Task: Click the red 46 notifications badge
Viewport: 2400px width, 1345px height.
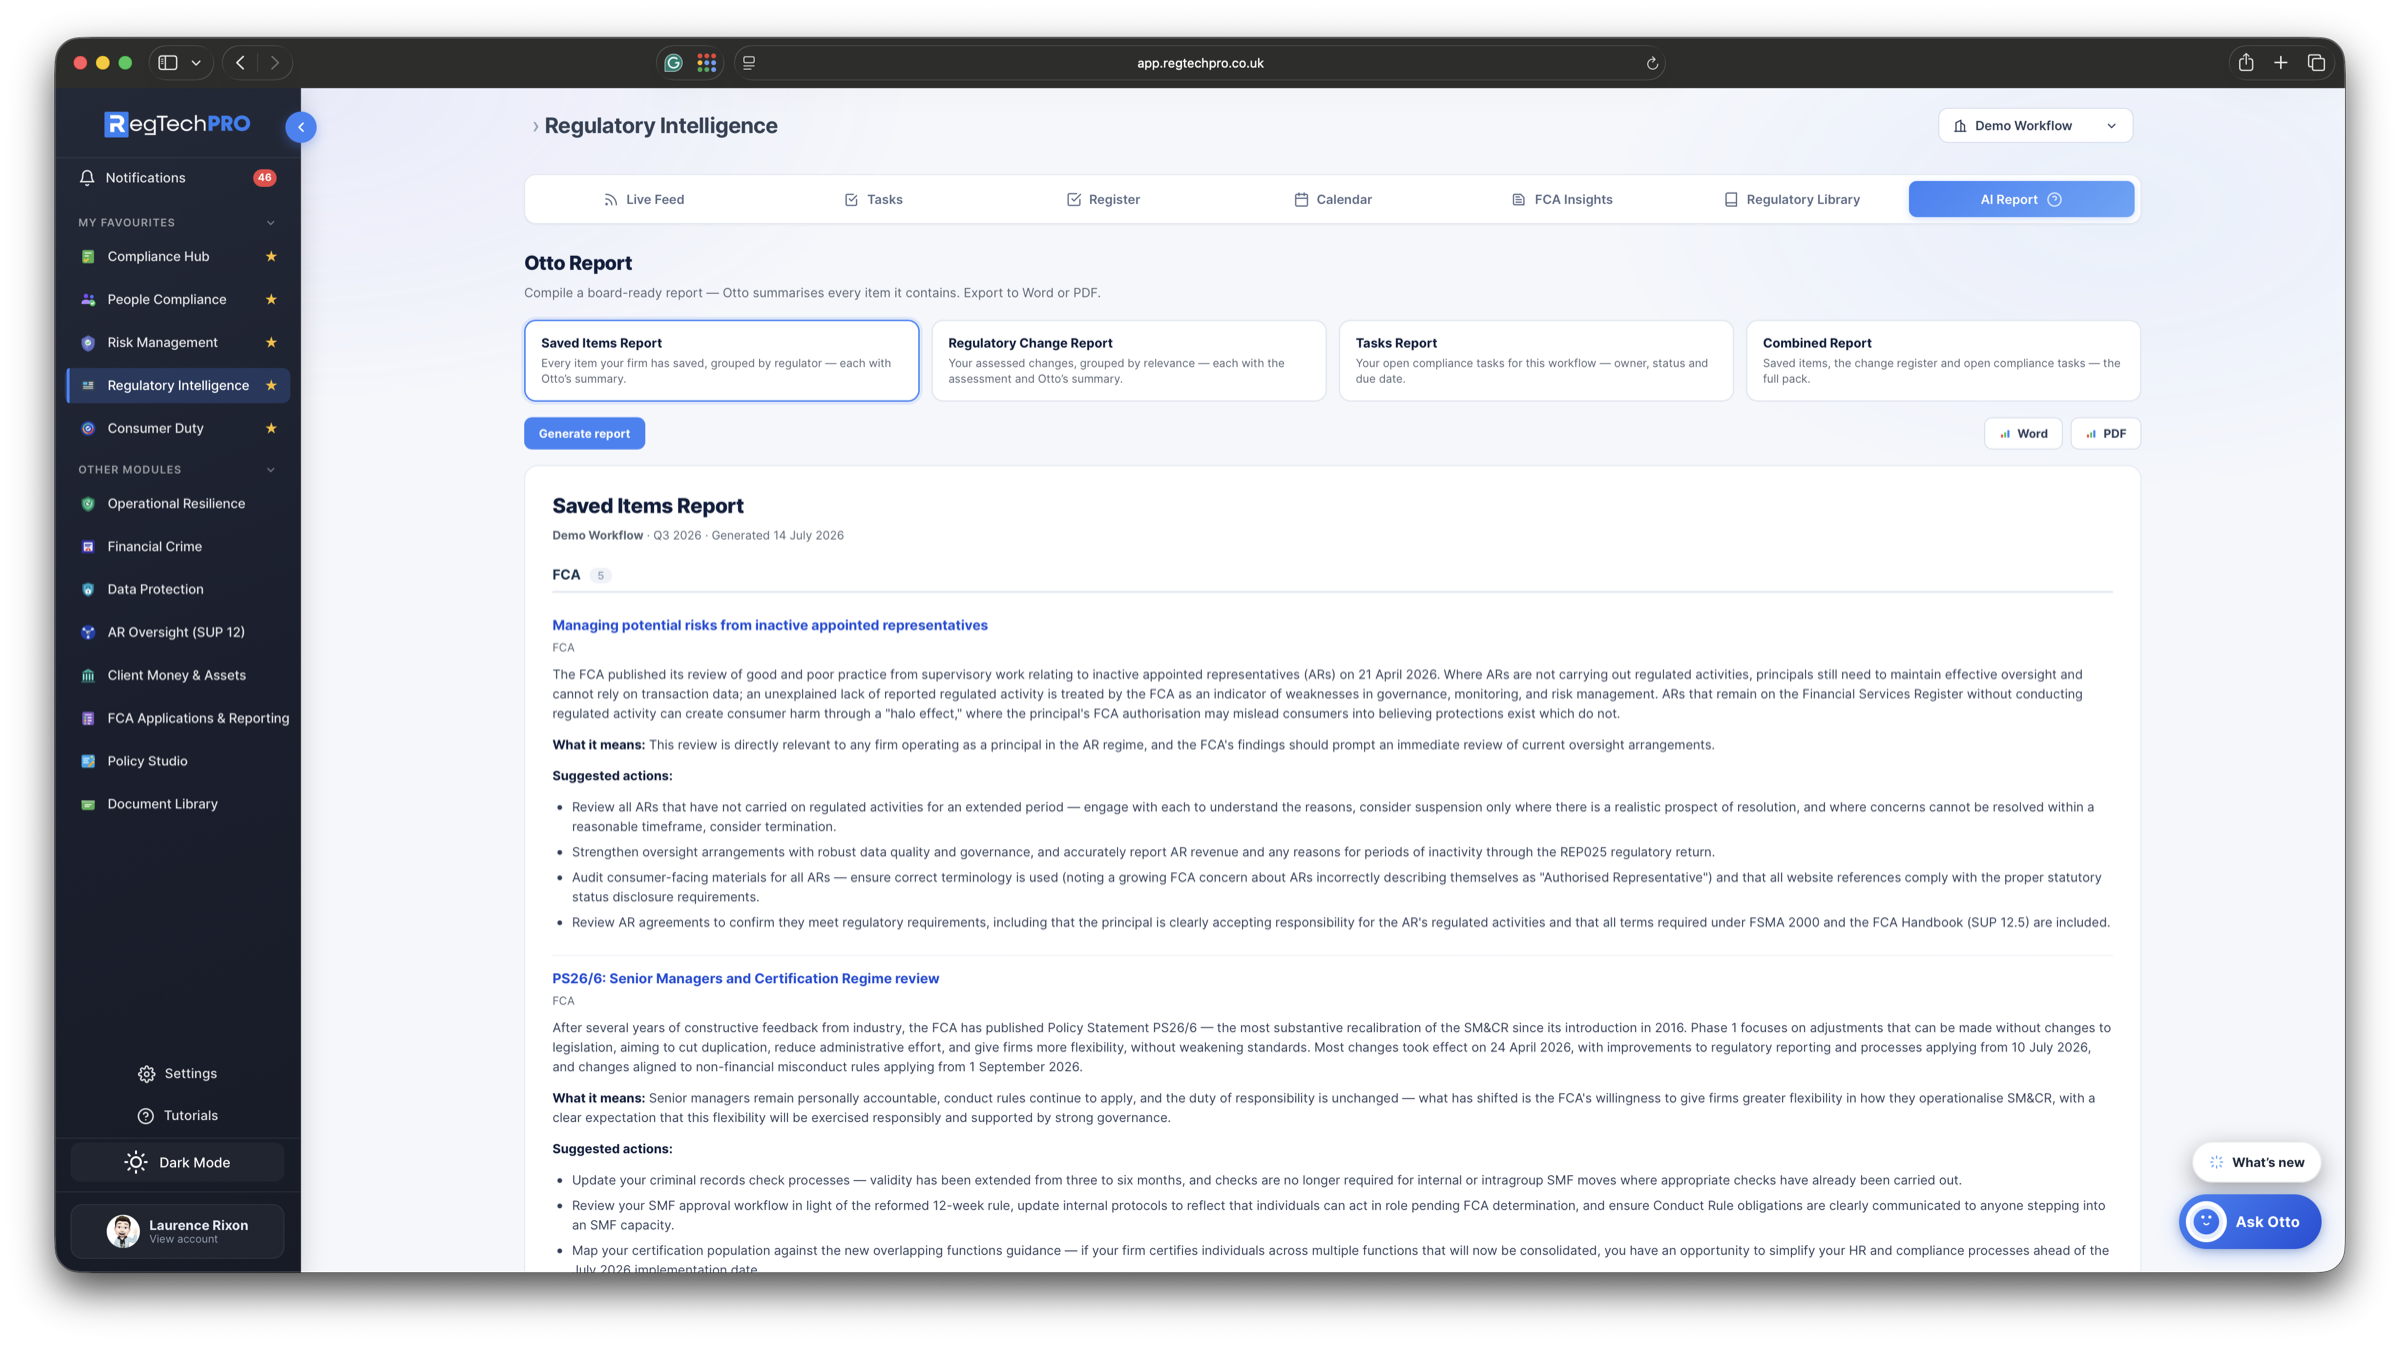Action: tap(264, 177)
